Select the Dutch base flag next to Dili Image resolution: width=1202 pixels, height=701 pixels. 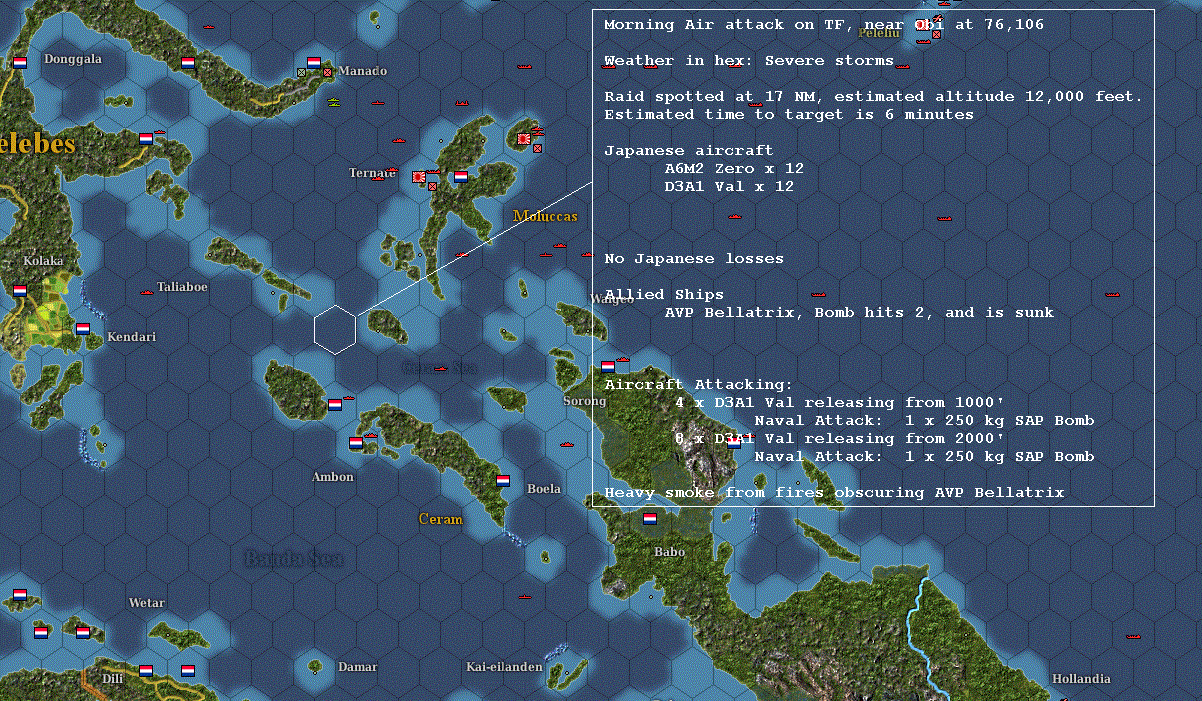(145, 671)
